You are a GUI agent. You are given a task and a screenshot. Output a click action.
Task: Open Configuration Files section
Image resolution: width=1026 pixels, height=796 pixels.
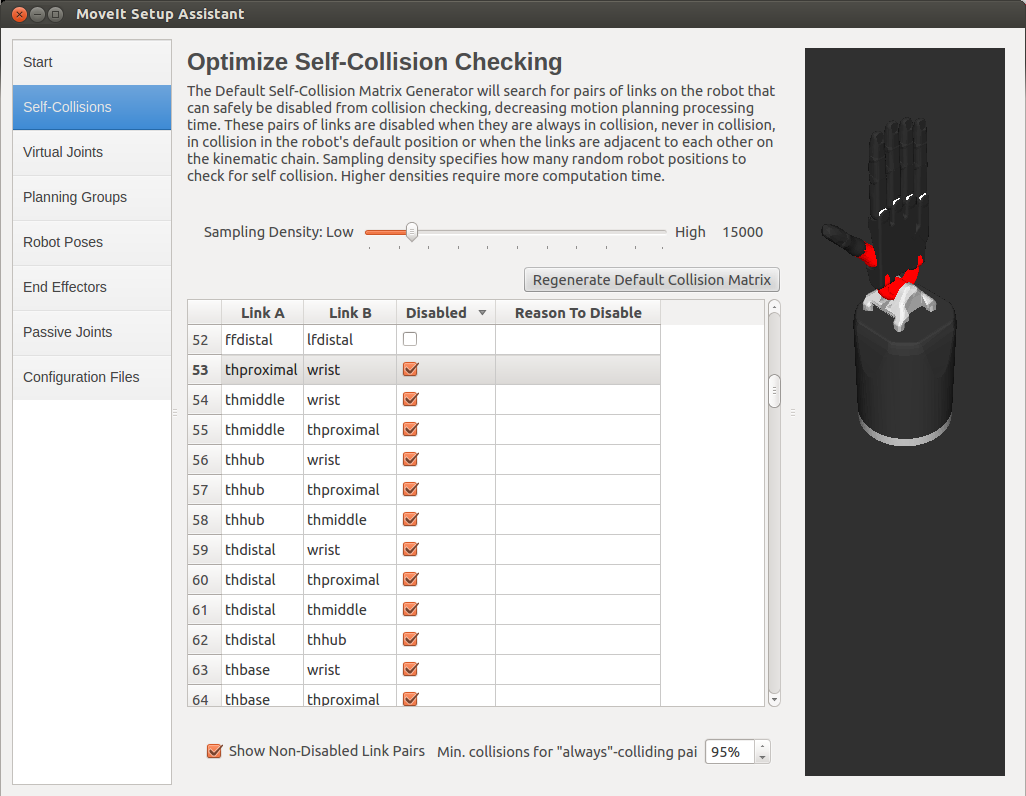click(92, 378)
